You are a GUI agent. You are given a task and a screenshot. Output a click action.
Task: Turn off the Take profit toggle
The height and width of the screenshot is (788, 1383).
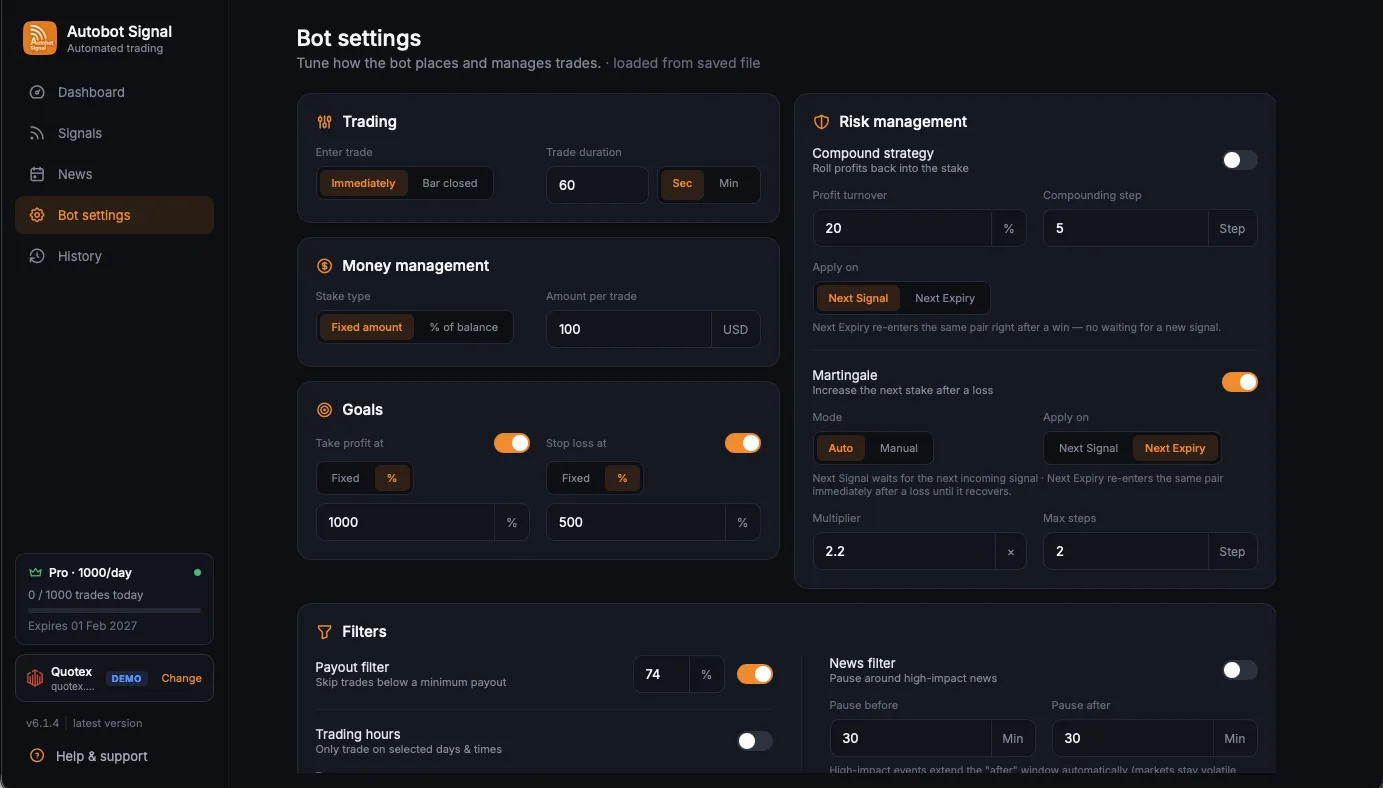coord(512,443)
